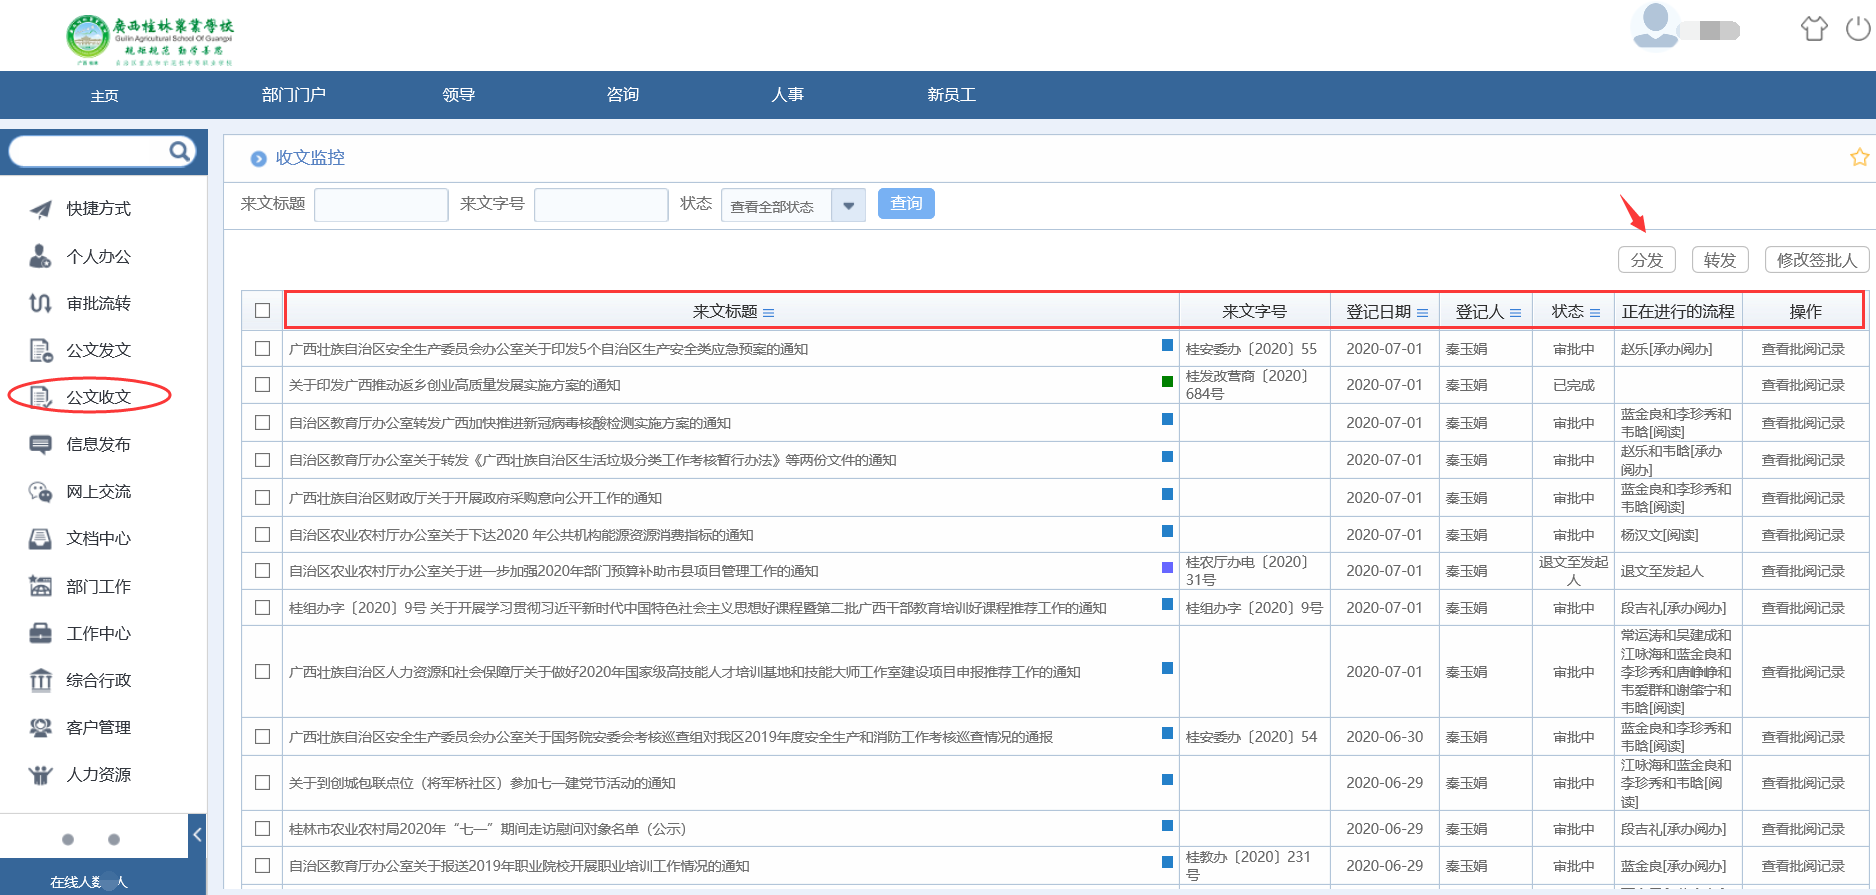Open the 部门门户 navigation menu
The image size is (1876, 895).
click(293, 95)
